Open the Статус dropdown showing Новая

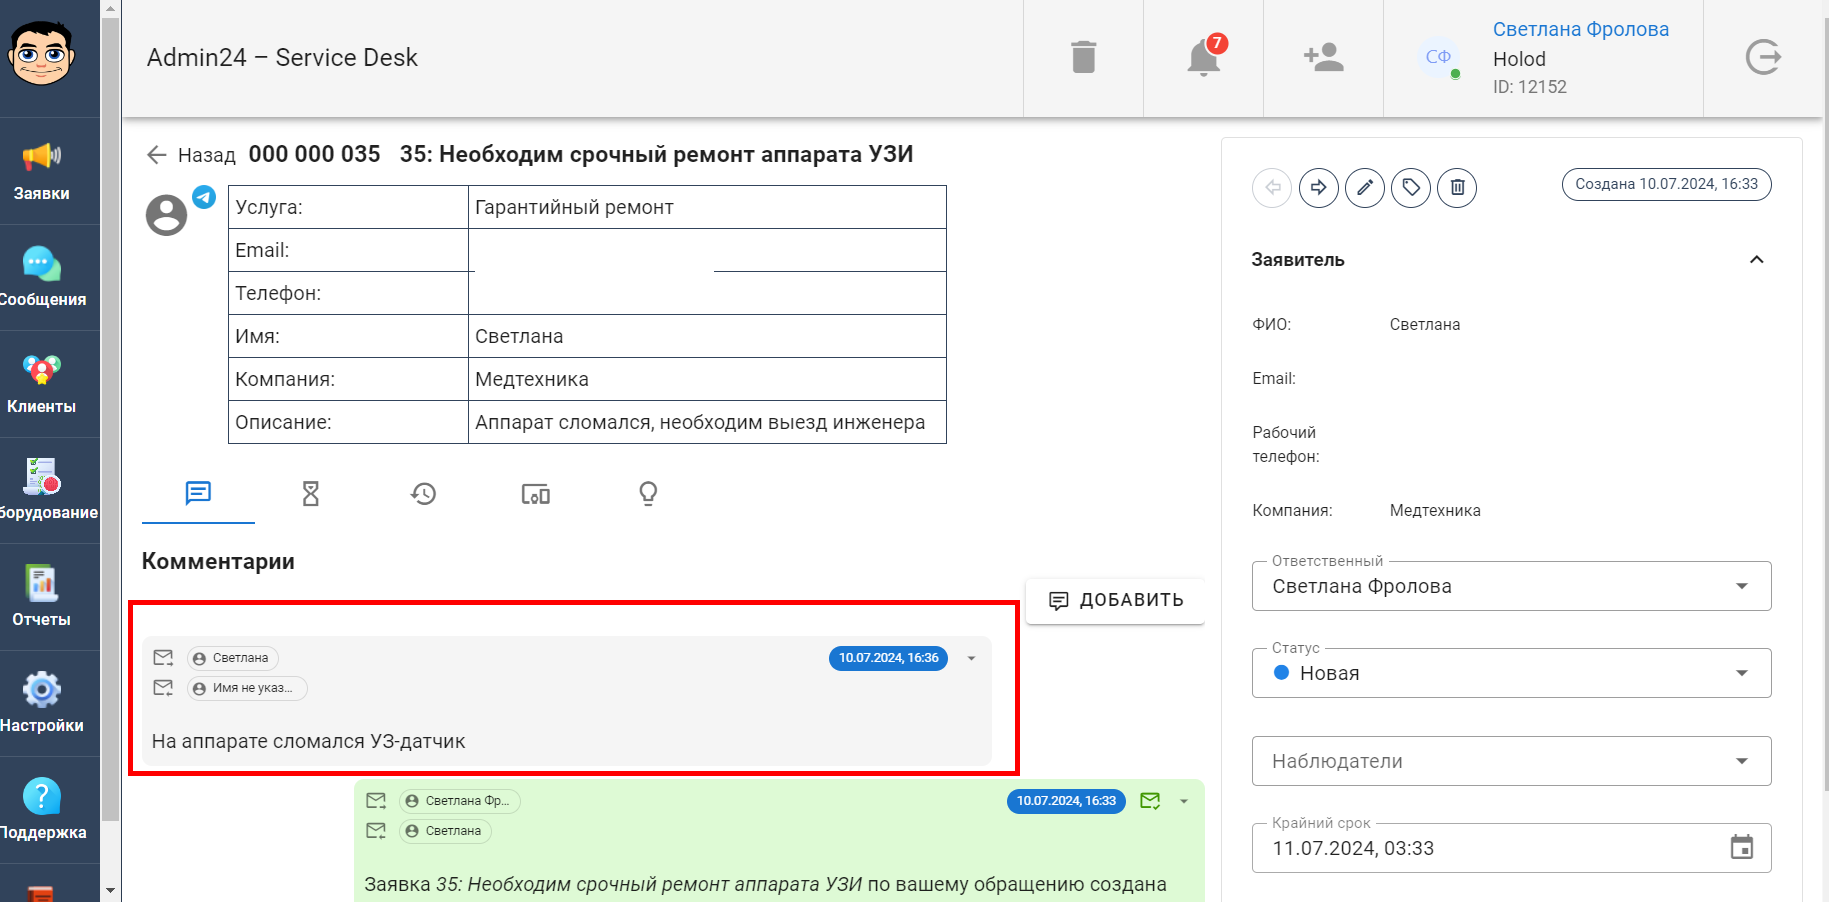pos(1511,673)
